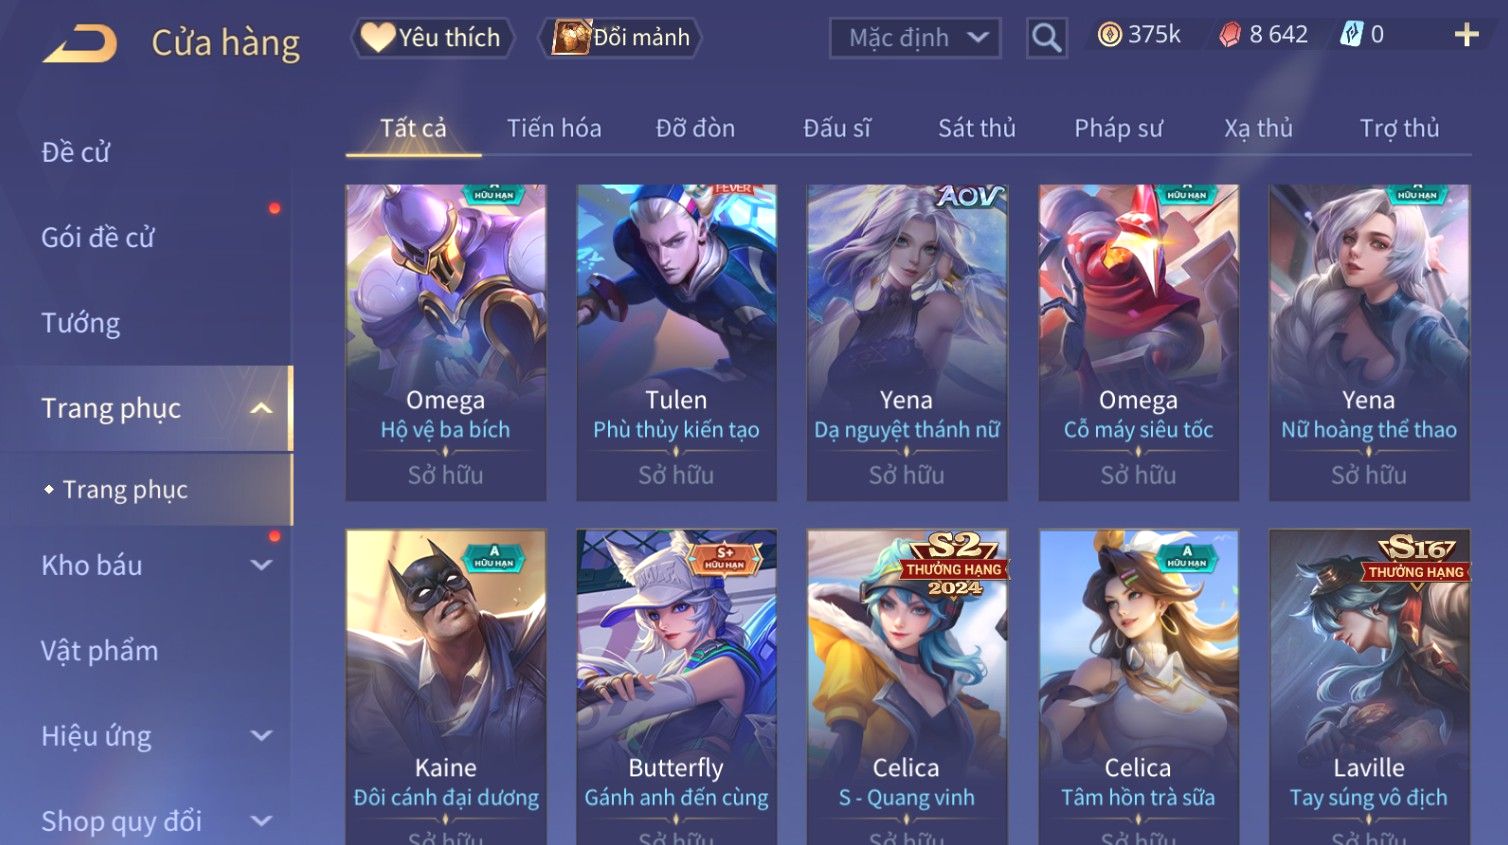Open Gói đề cử in sidebar
Screen dimensions: 1508x845
98,237
